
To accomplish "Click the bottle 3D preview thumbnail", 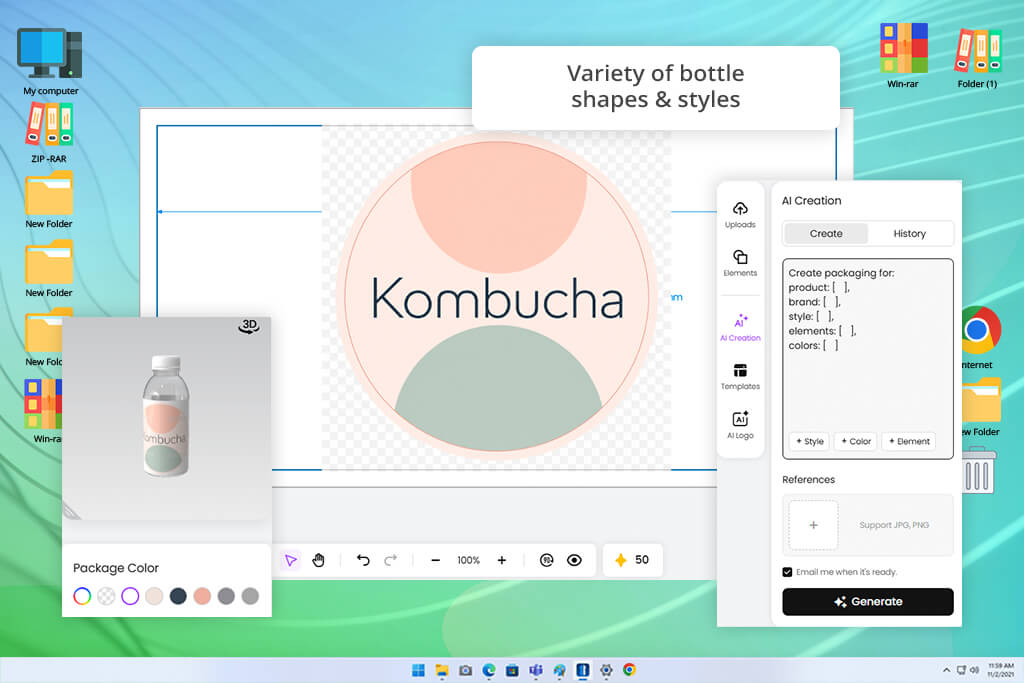I will (x=167, y=418).
